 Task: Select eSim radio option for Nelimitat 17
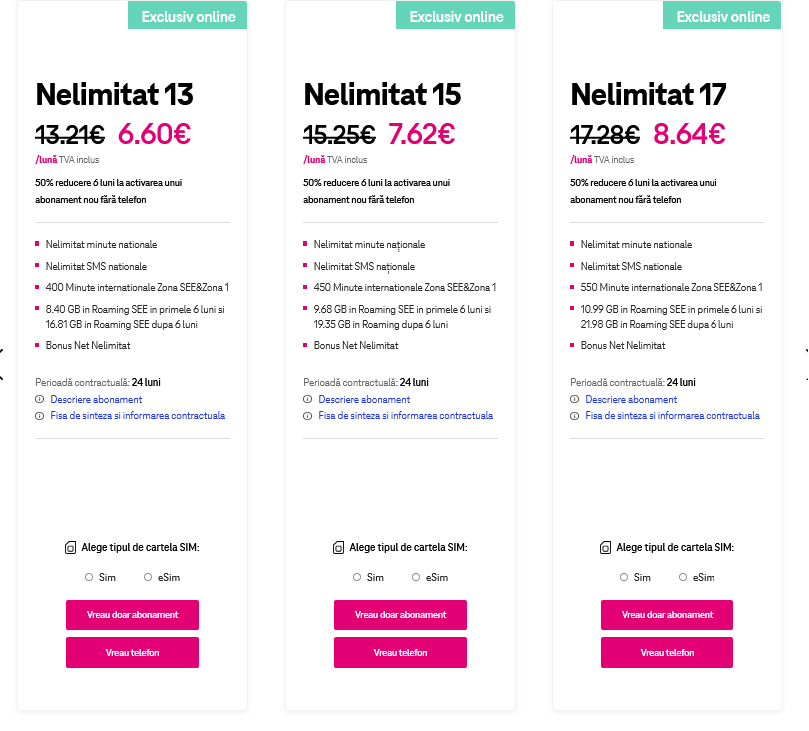click(683, 577)
